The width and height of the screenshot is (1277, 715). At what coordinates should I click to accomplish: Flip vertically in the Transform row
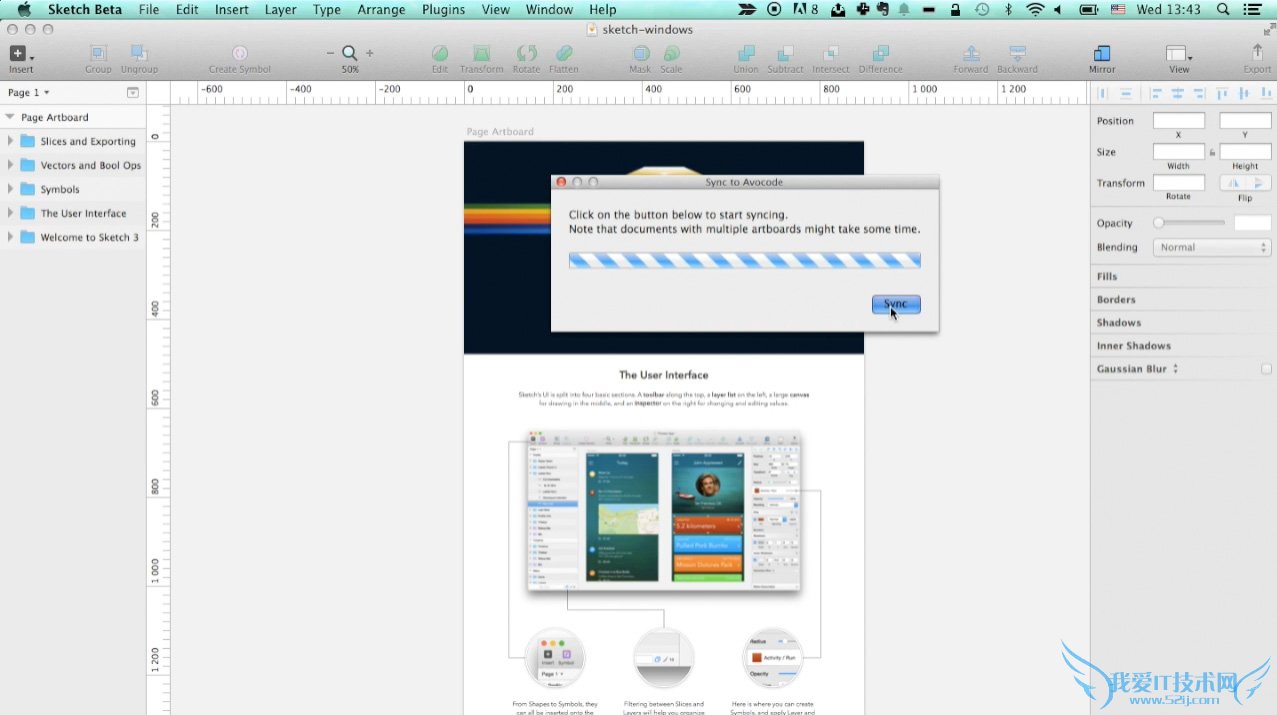[1259, 183]
